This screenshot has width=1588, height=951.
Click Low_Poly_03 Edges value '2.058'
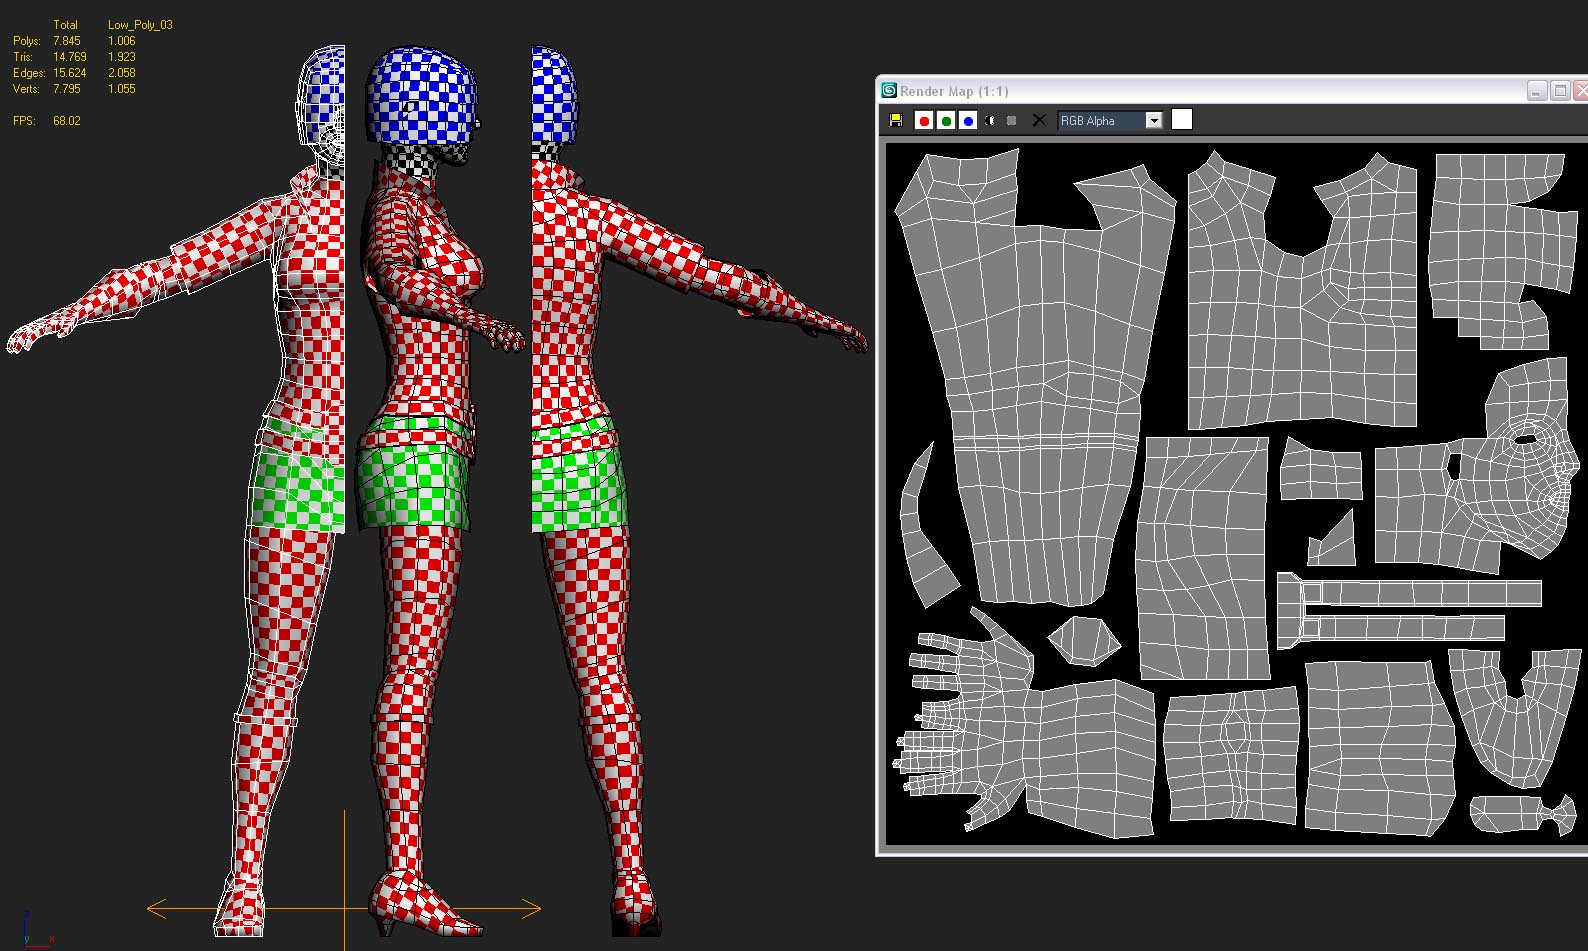coord(122,73)
